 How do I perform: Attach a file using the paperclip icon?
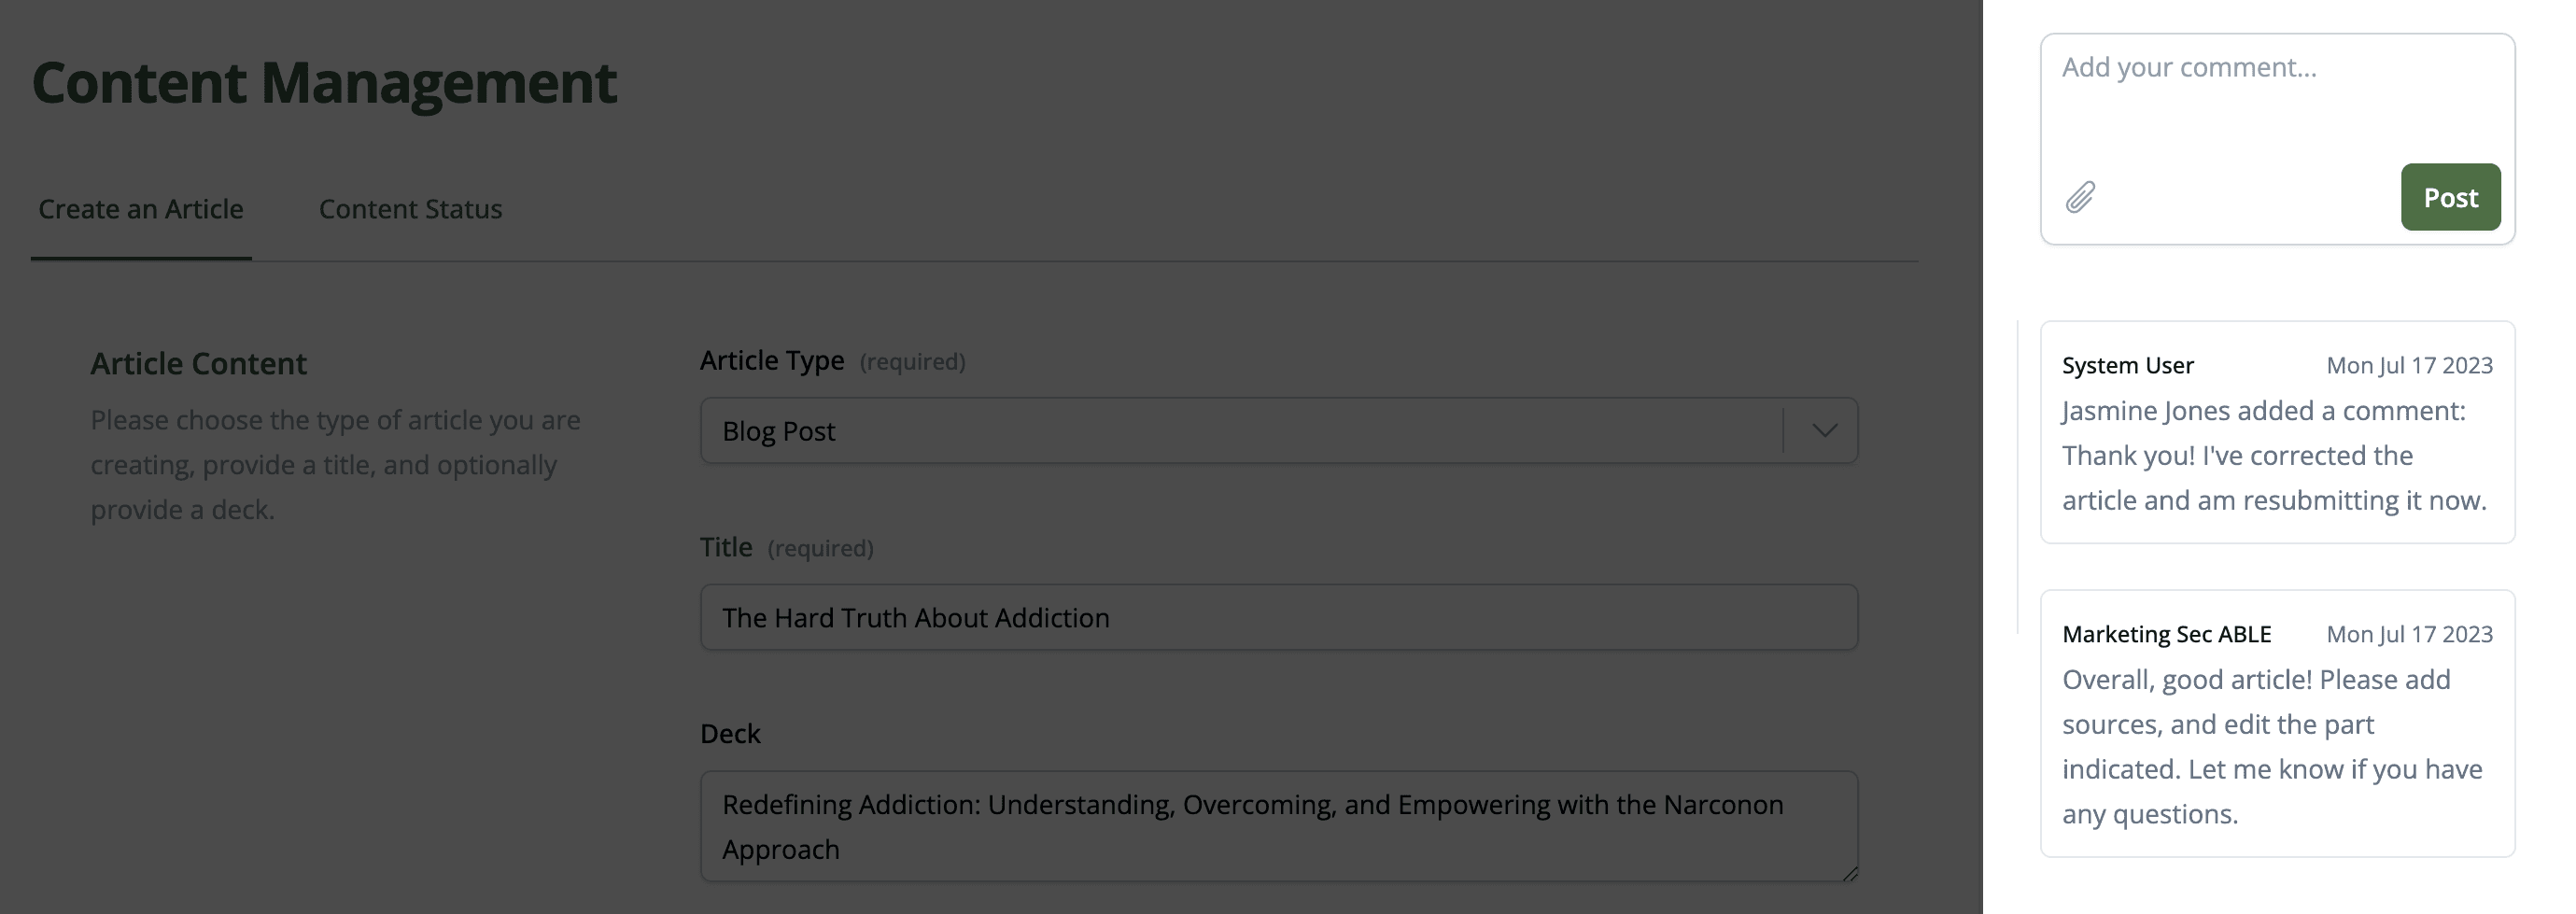tap(2079, 198)
